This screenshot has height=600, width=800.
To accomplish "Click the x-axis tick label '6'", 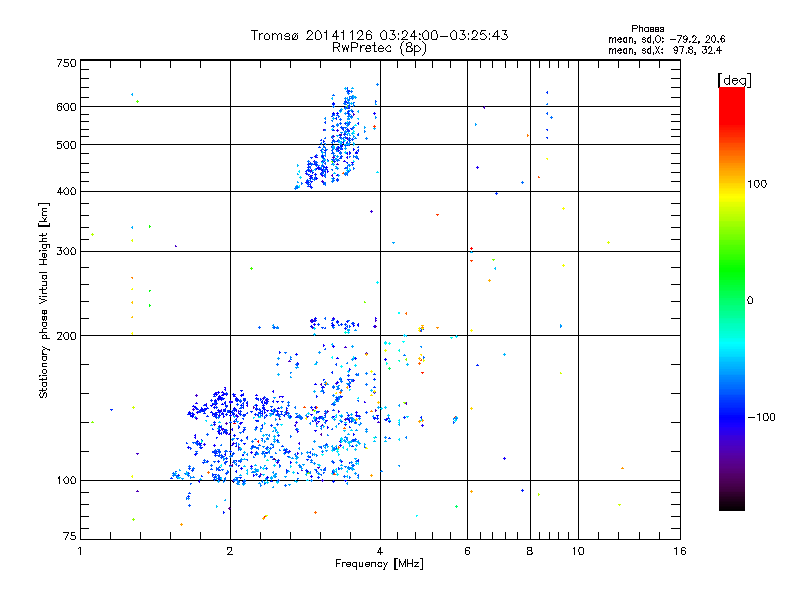I will [467, 551].
